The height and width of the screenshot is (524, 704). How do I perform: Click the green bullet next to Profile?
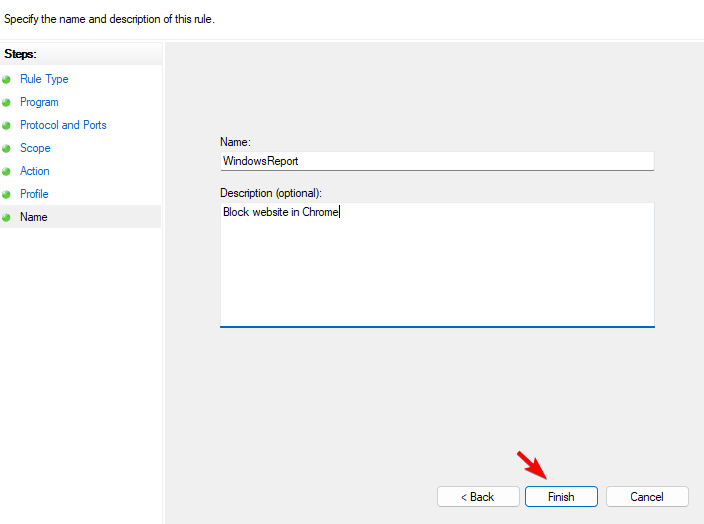[x=6, y=194]
